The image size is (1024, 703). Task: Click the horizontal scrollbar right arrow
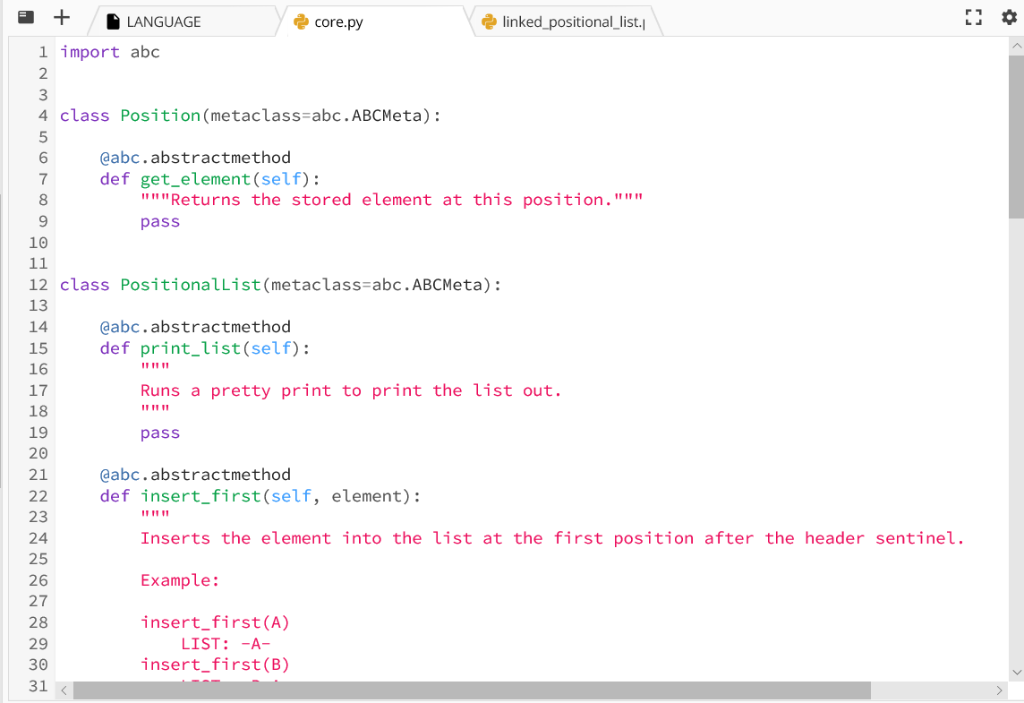coord(999,690)
